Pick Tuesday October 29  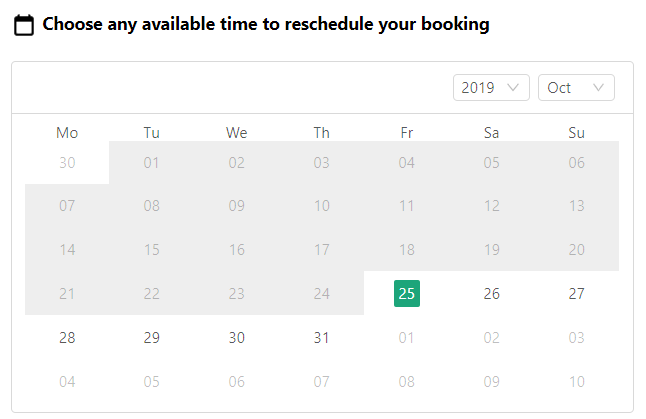[152, 338]
